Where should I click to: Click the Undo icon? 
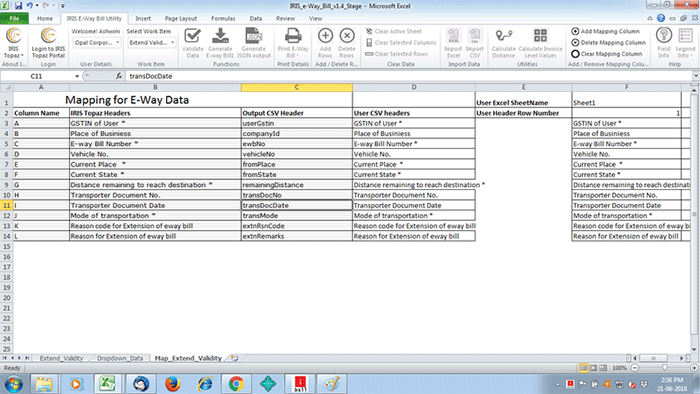30,6
